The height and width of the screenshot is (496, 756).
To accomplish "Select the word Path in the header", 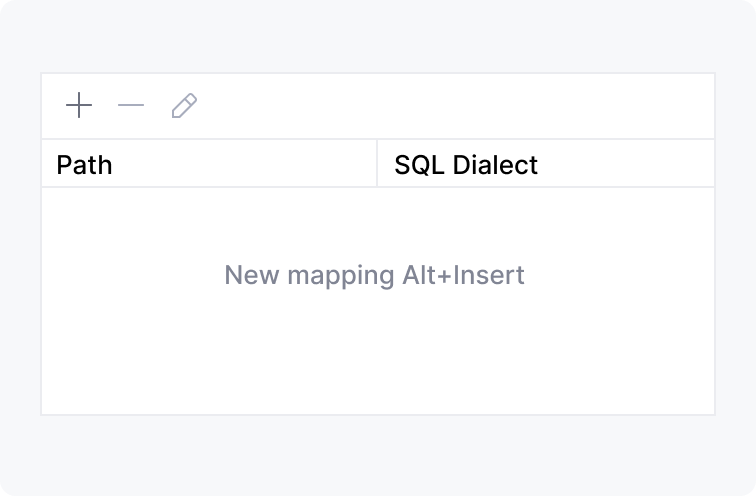I will [x=84, y=165].
